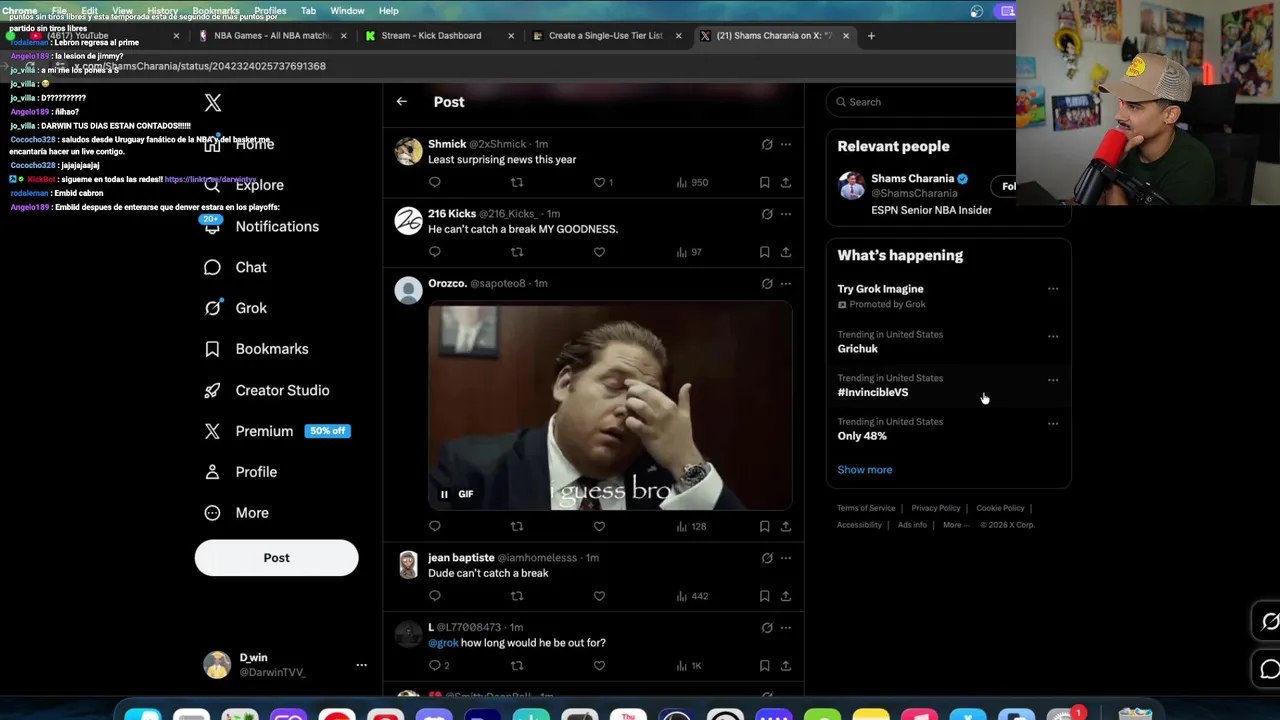Open Creator Studio in sidebar
1280x720 pixels.
click(267, 390)
